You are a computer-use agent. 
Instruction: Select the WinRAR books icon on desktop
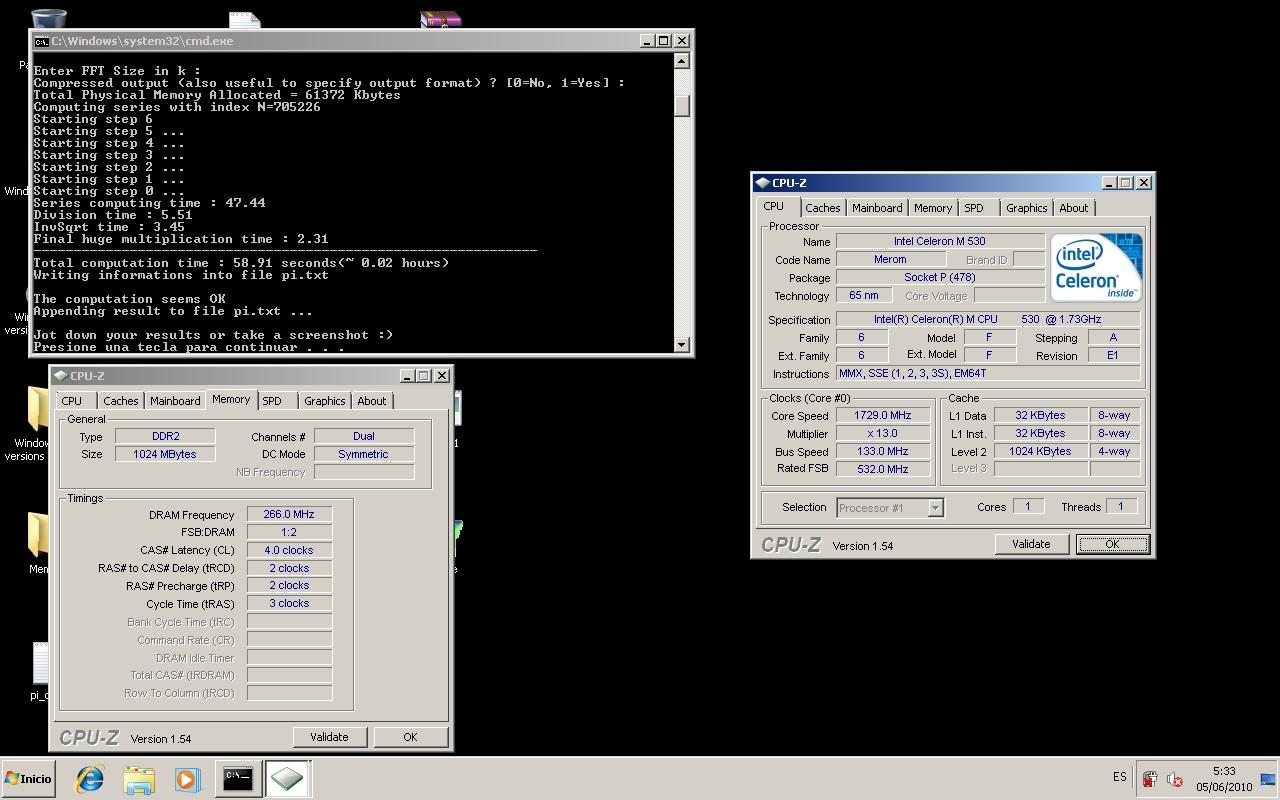pos(440,19)
